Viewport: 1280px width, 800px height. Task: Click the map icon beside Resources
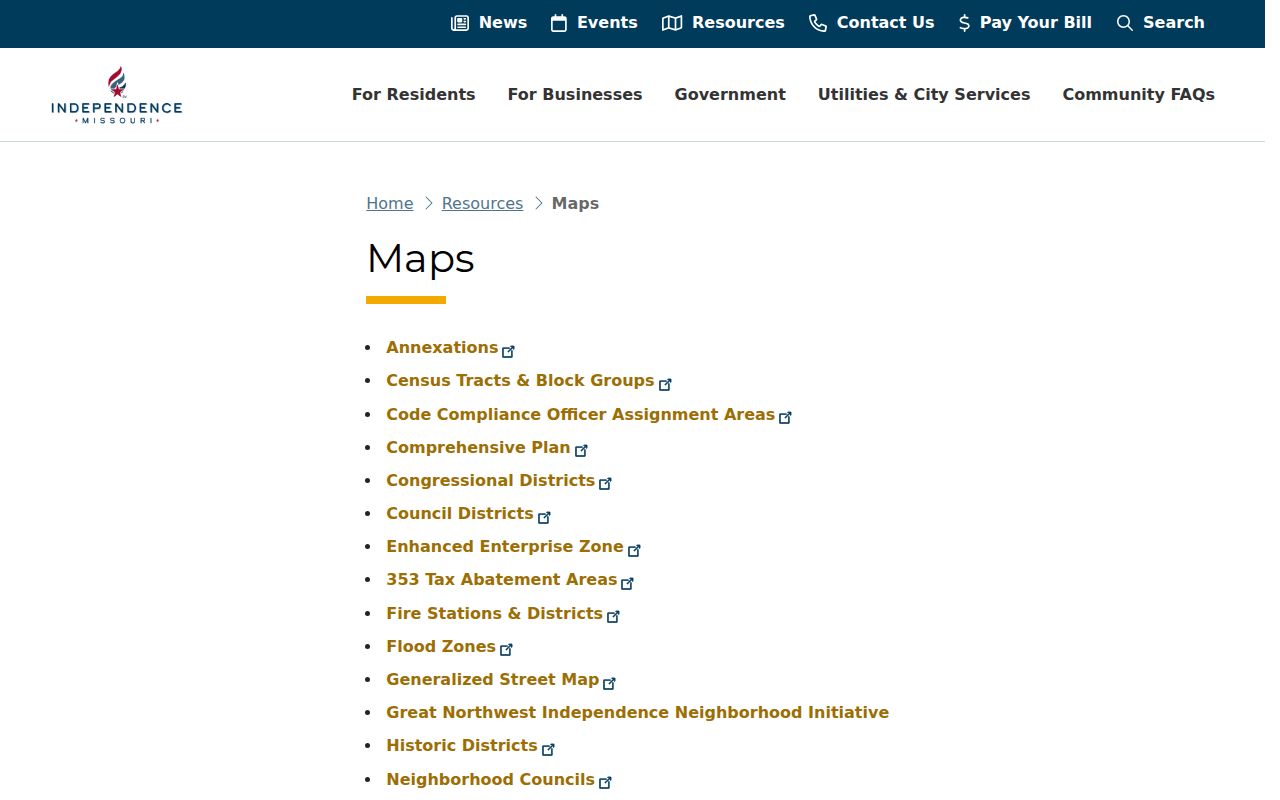coord(672,23)
